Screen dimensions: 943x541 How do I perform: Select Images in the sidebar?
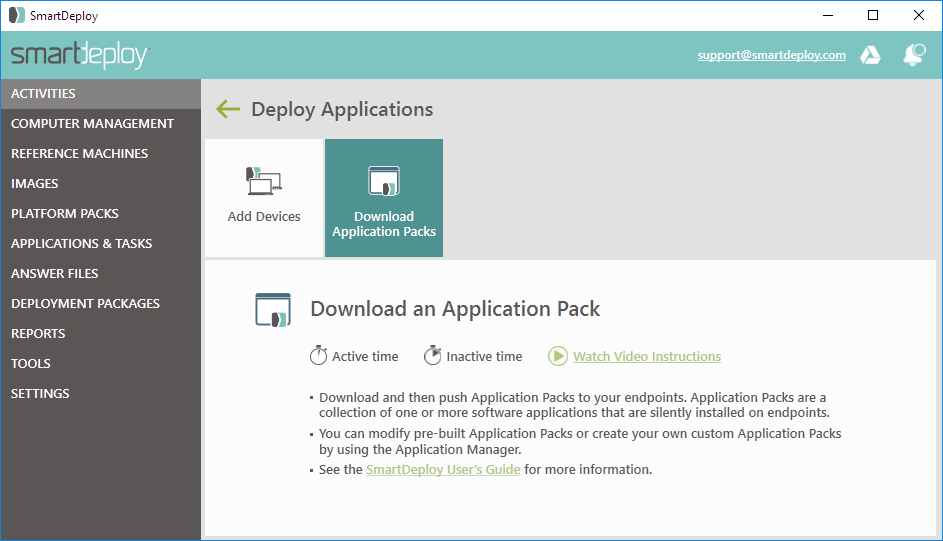coord(100,184)
